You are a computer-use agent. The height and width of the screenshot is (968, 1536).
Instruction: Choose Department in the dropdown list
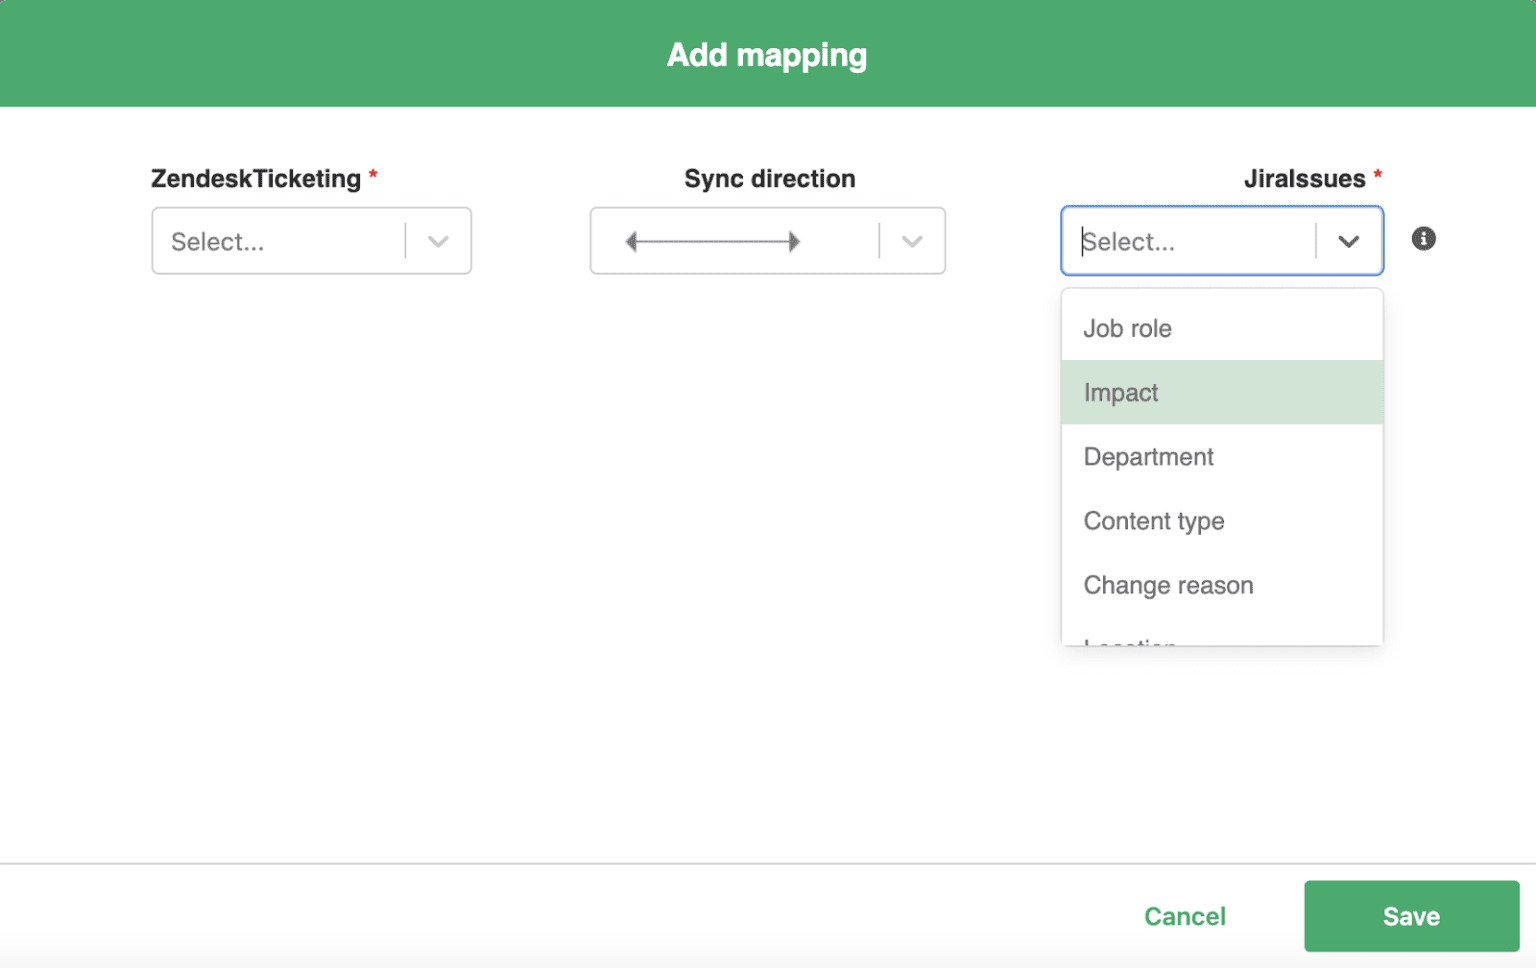tap(1148, 457)
